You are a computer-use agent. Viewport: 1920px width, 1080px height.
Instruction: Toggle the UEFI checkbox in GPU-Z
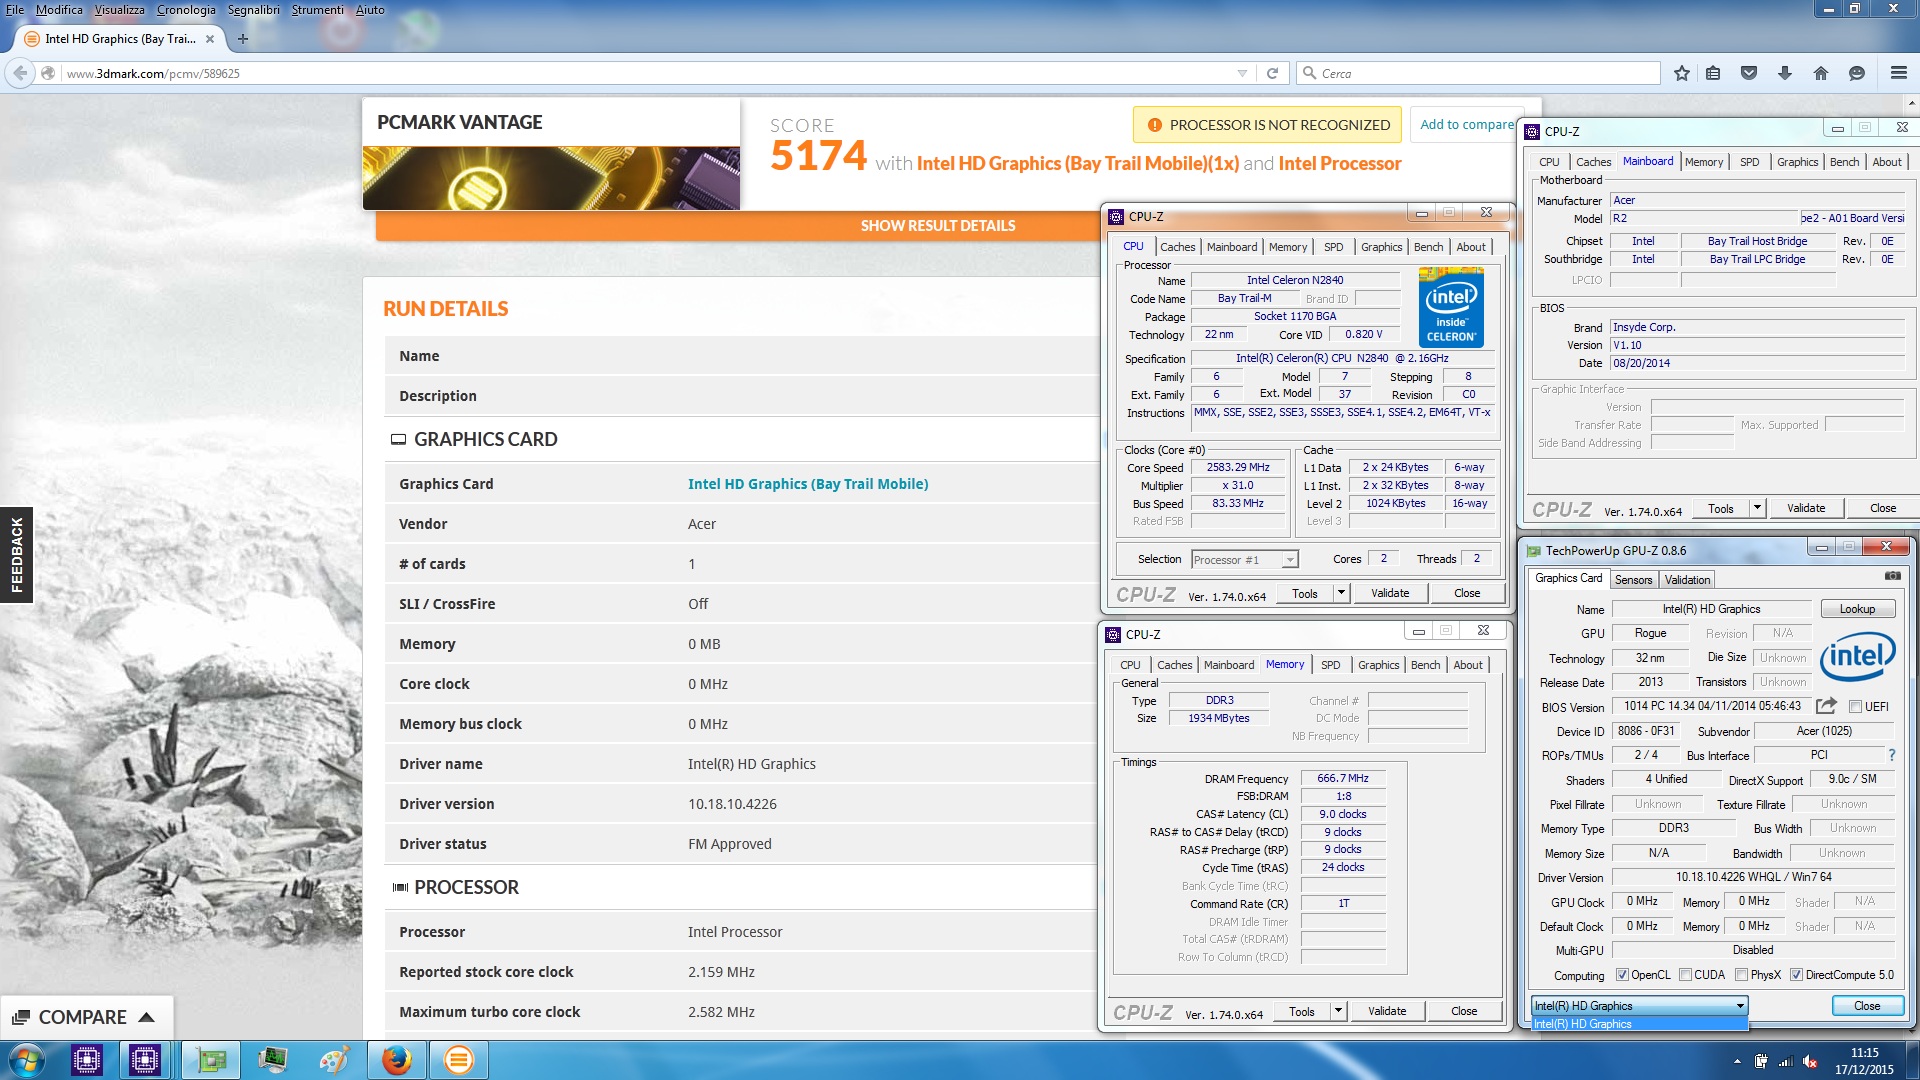(1855, 706)
